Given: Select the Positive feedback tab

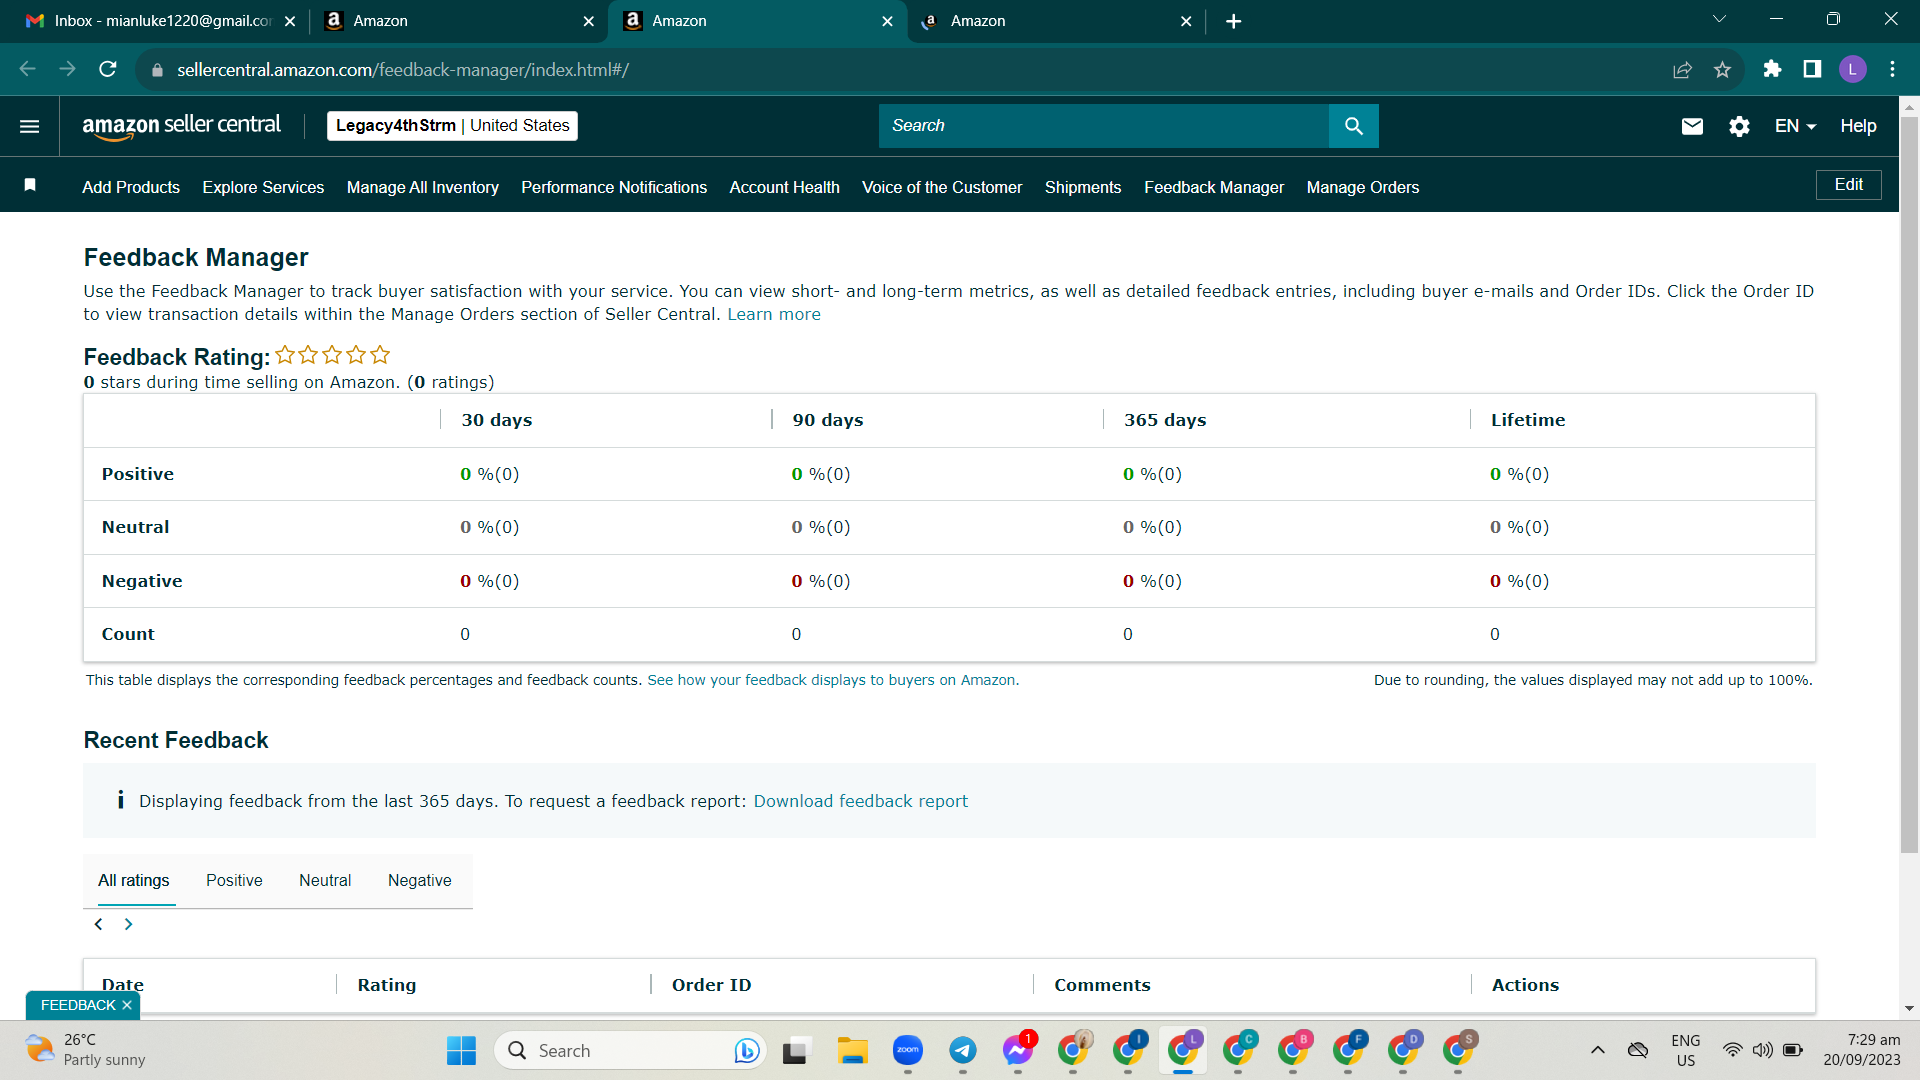Looking at the screenshot, I should [x=234, y=881].
